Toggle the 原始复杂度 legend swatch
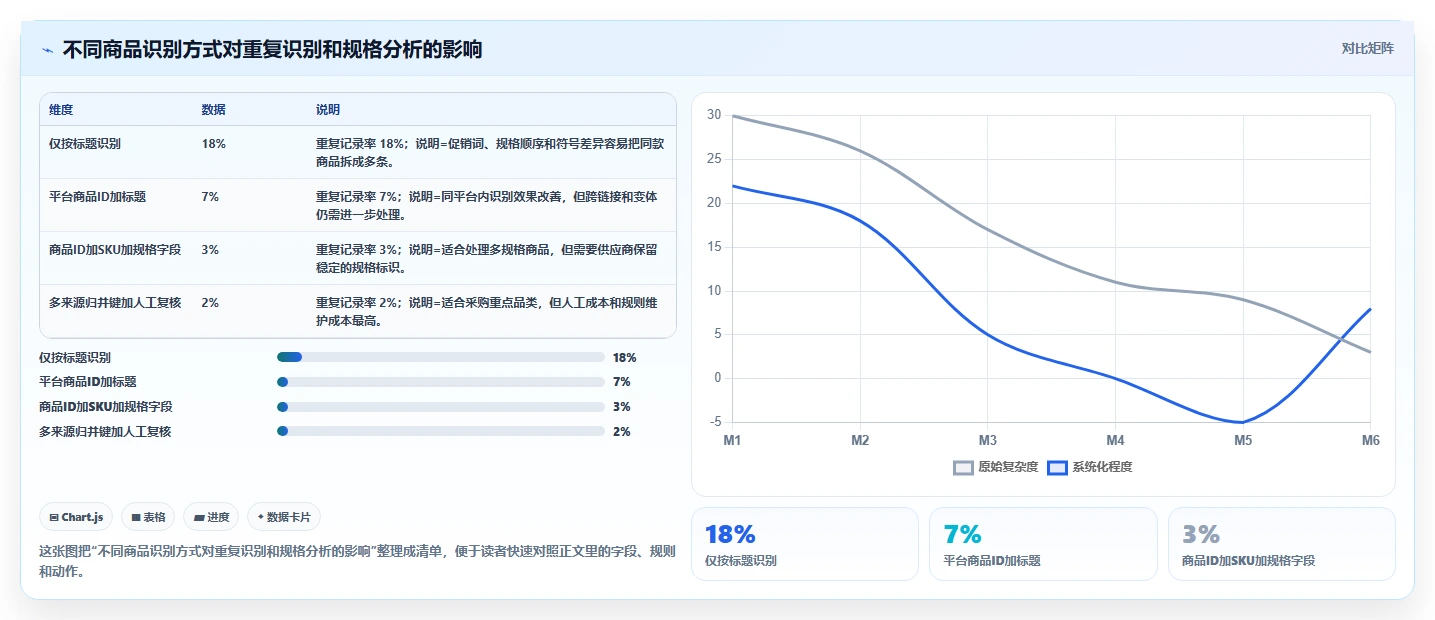This screenshot has height=620, width=1435. pyautogui.click(x=963, y=467)
